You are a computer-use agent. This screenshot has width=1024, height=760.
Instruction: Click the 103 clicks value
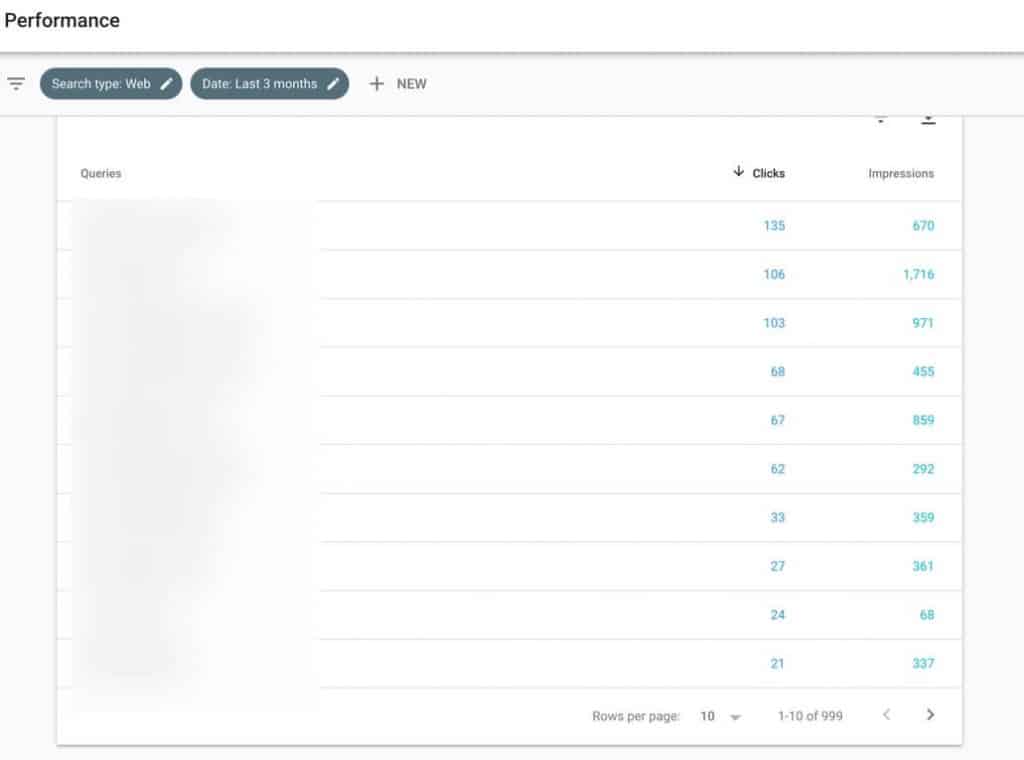tap(774, 323)
